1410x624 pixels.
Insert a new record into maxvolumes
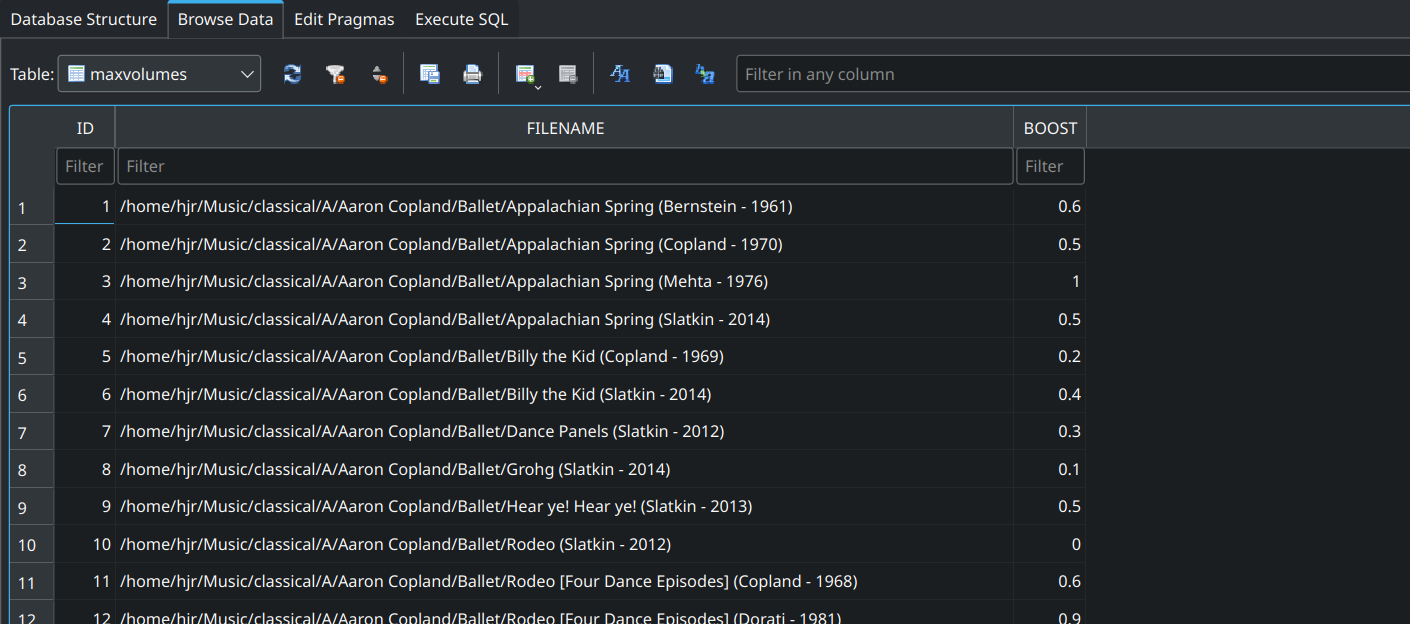click(522, 70)
